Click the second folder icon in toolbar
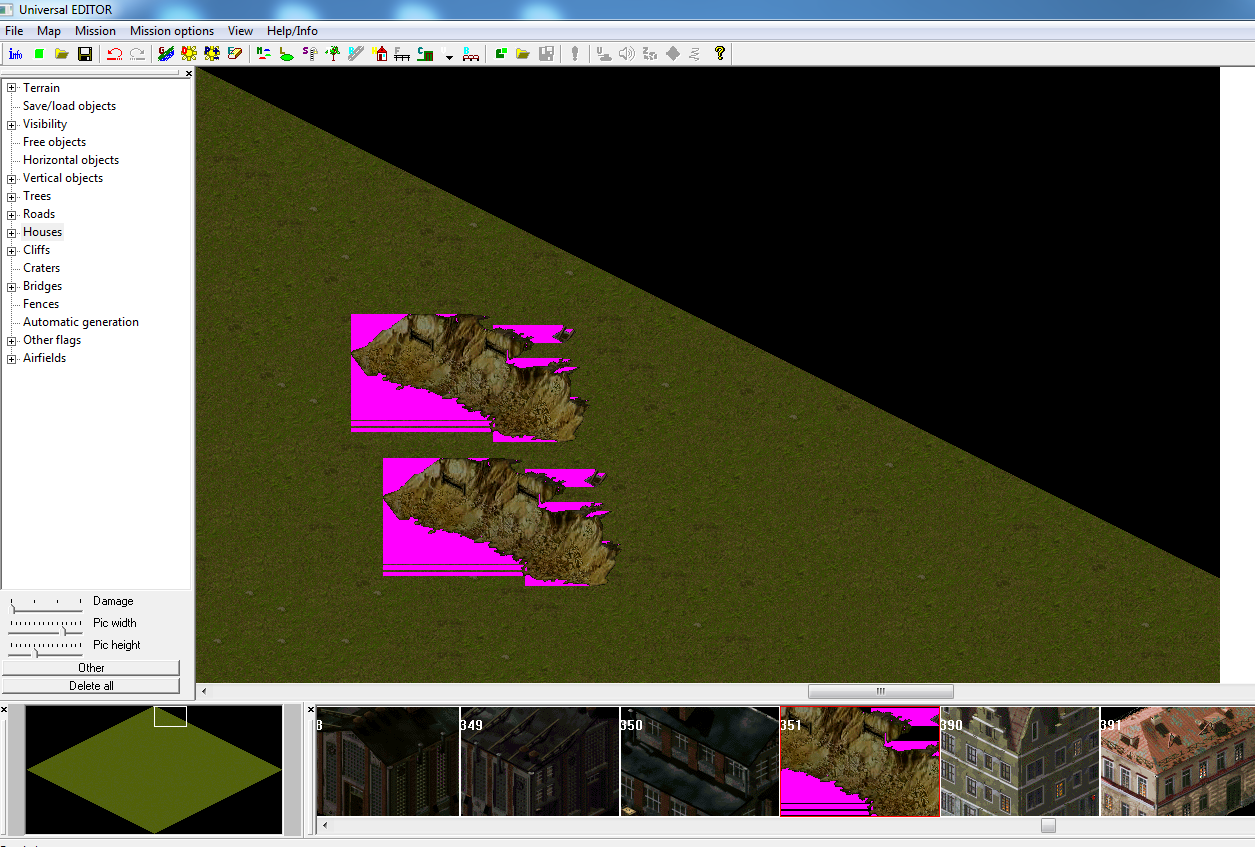The width and height of the screenshot is (1255, 847). [523, 54]
